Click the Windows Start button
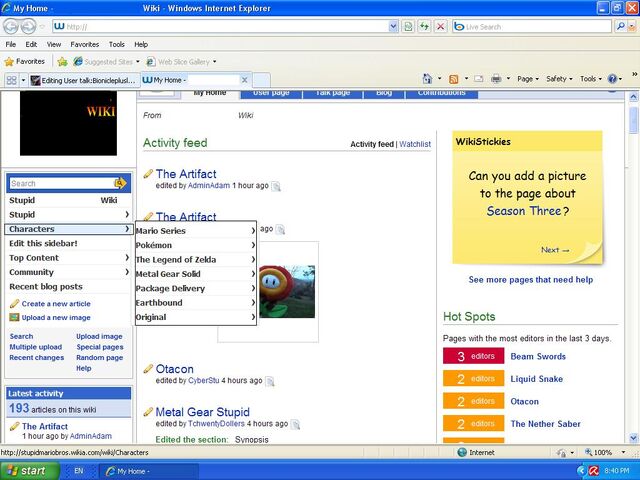Screen dimensions: 640x480 30,471
